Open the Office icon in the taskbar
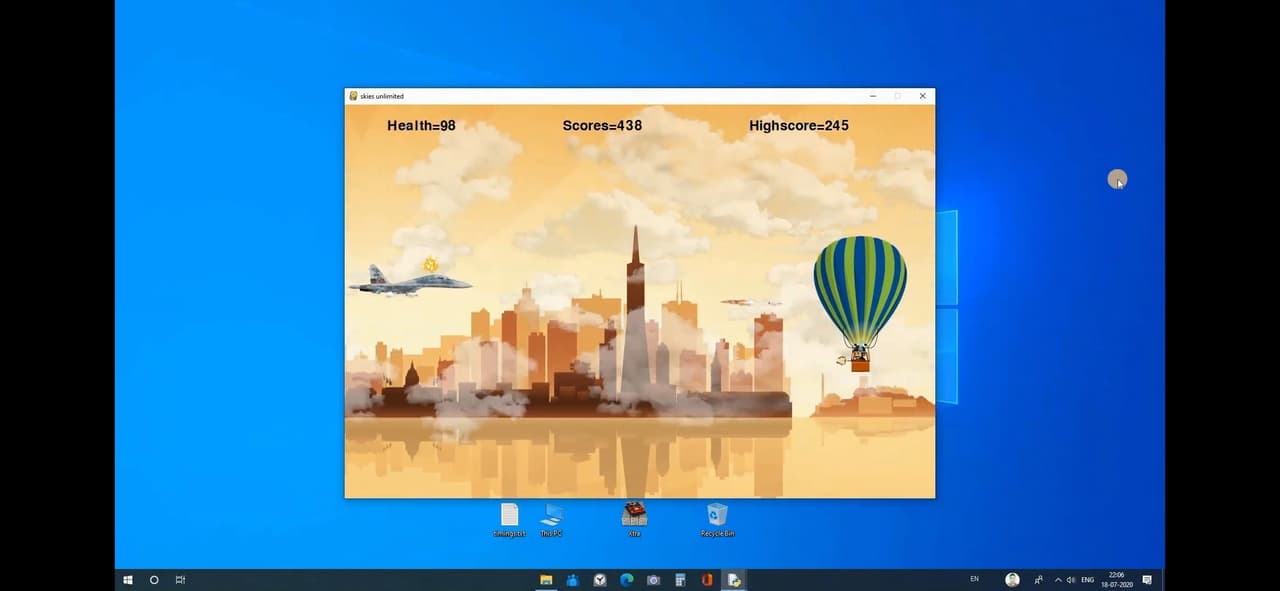The height and width of the screenshot is (591, 1280). point(707,580)
